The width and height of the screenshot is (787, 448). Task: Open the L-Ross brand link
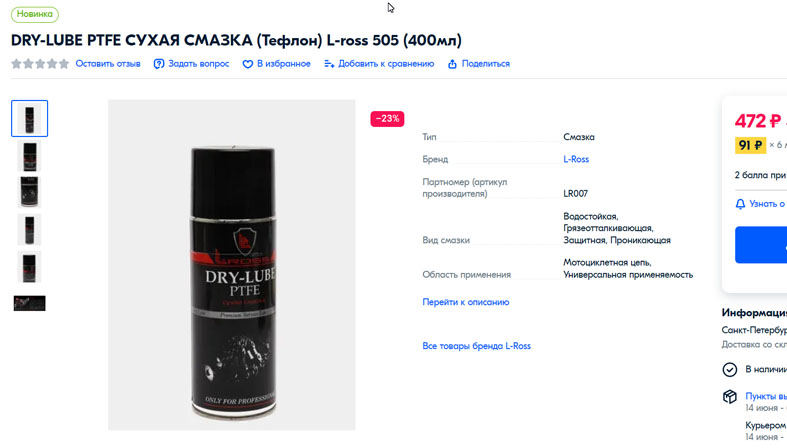coord(576,159)
